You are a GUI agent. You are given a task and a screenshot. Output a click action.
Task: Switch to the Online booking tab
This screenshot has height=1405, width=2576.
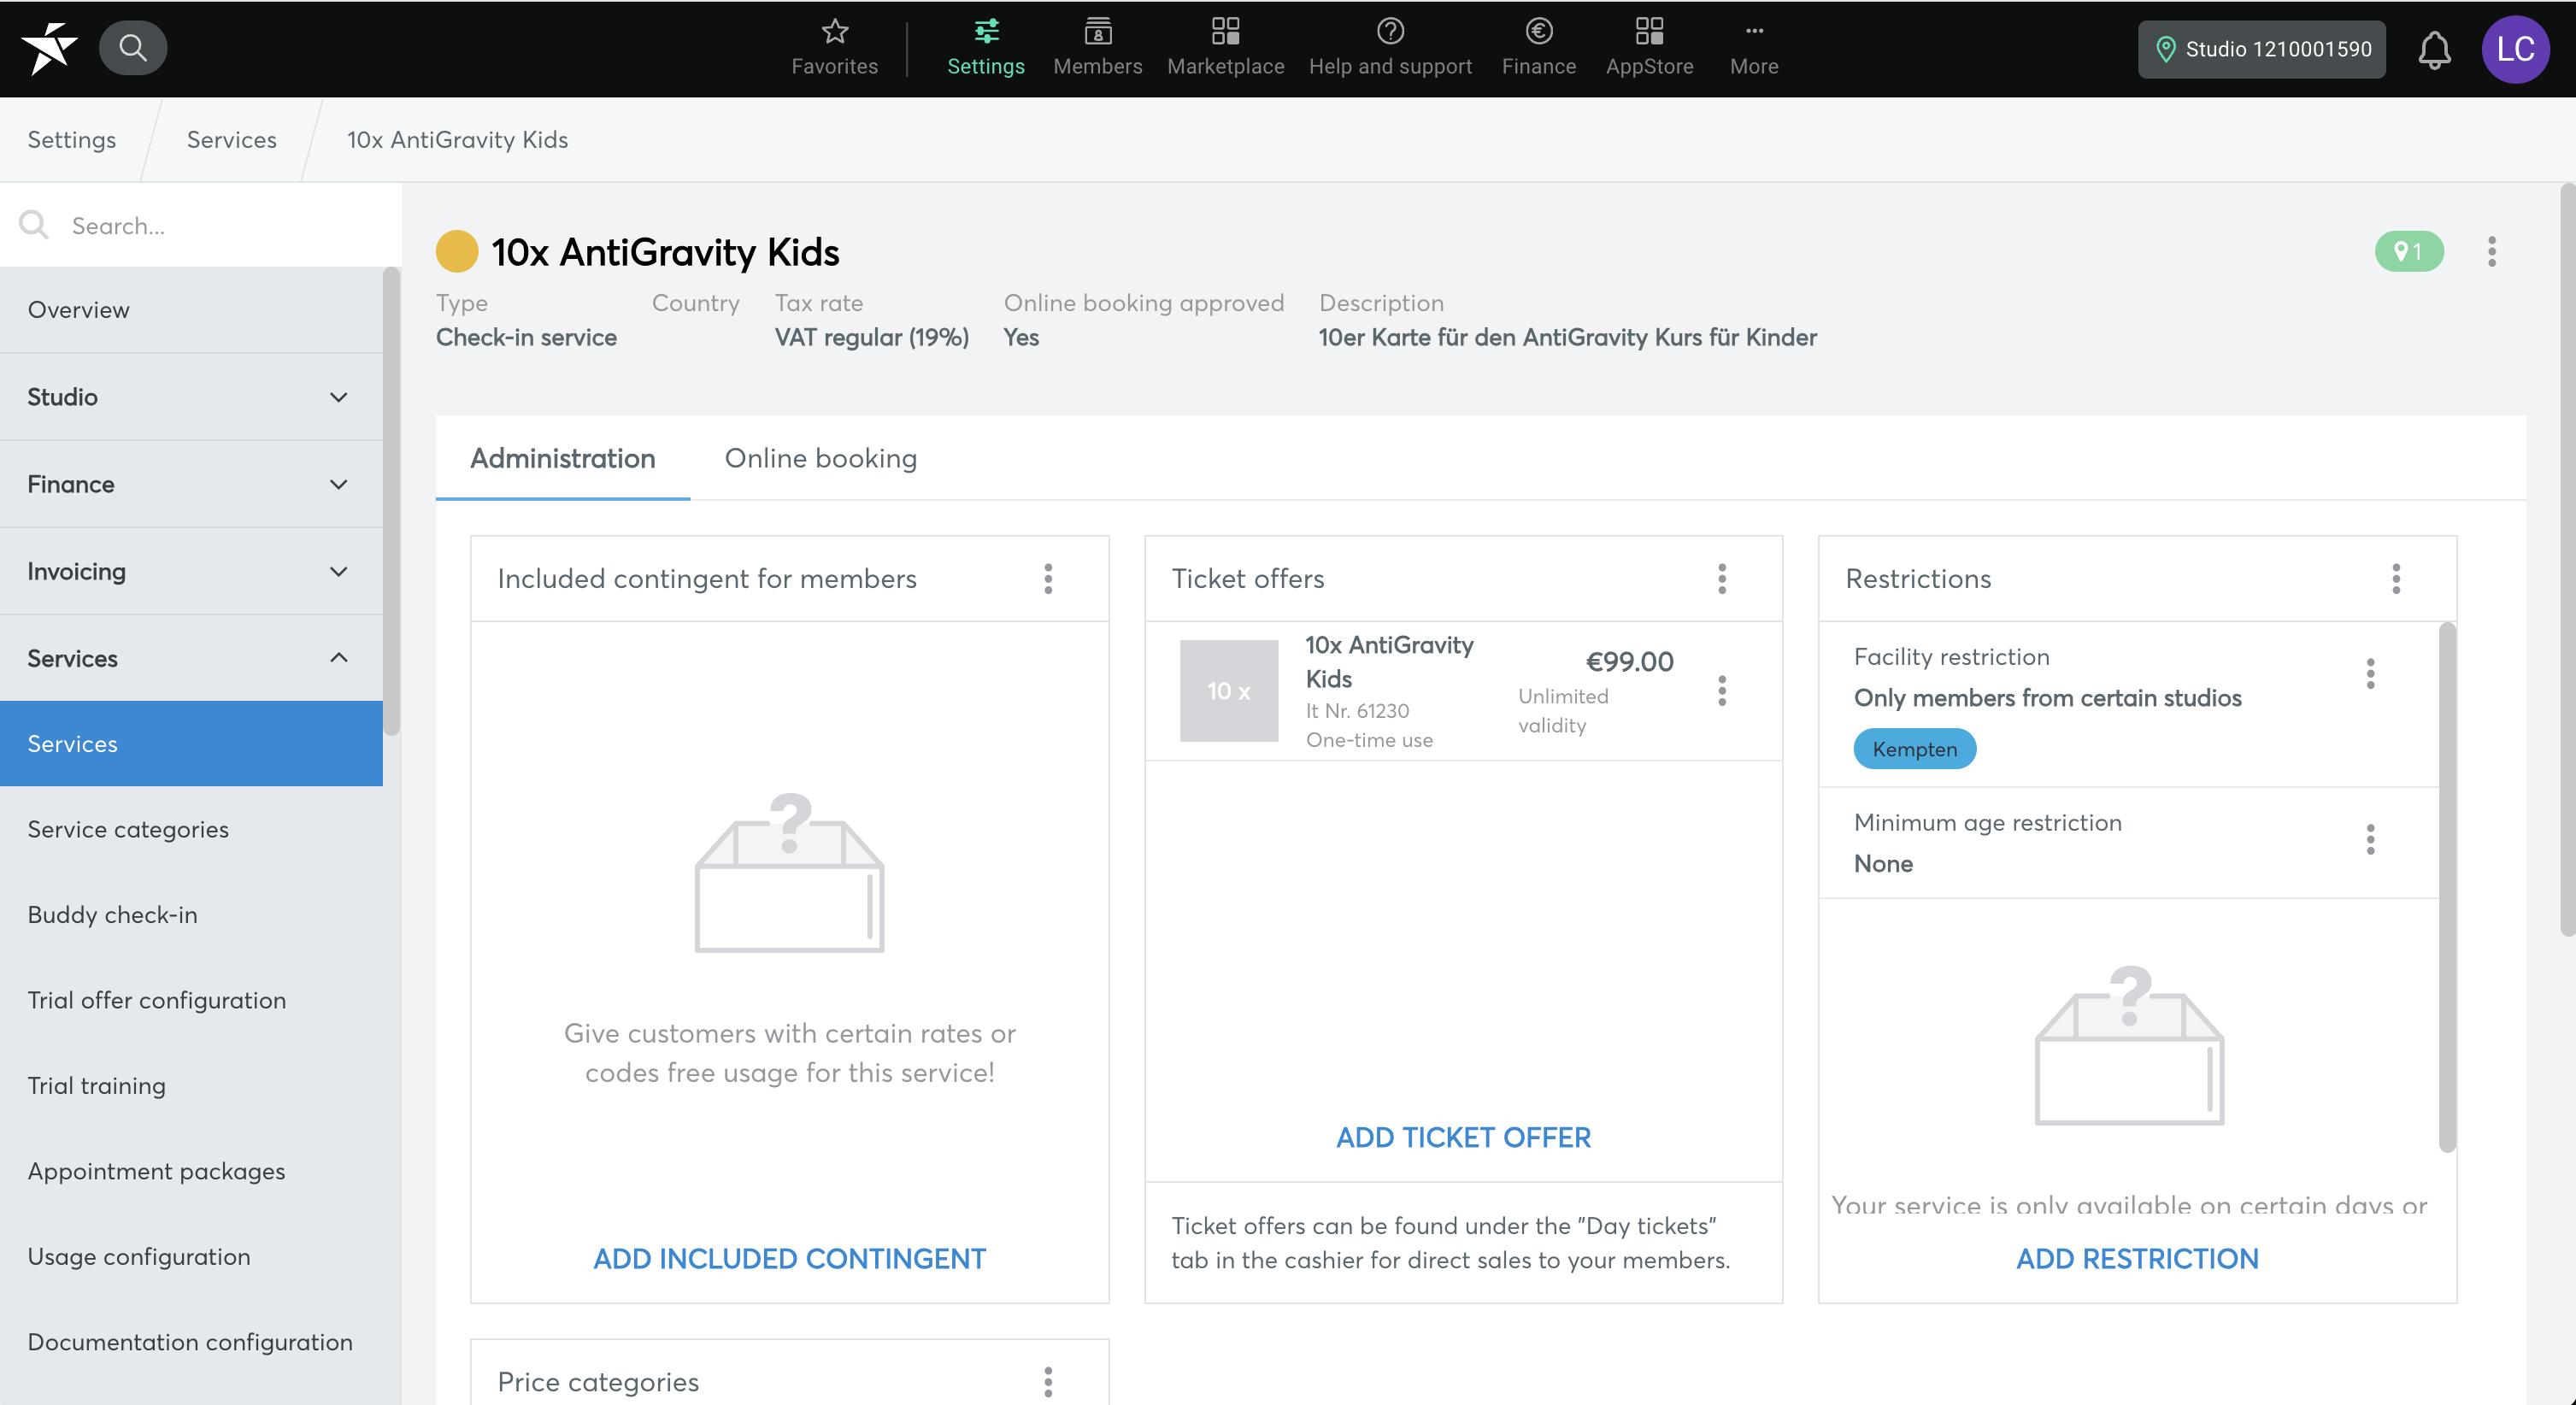coord(820,458)
